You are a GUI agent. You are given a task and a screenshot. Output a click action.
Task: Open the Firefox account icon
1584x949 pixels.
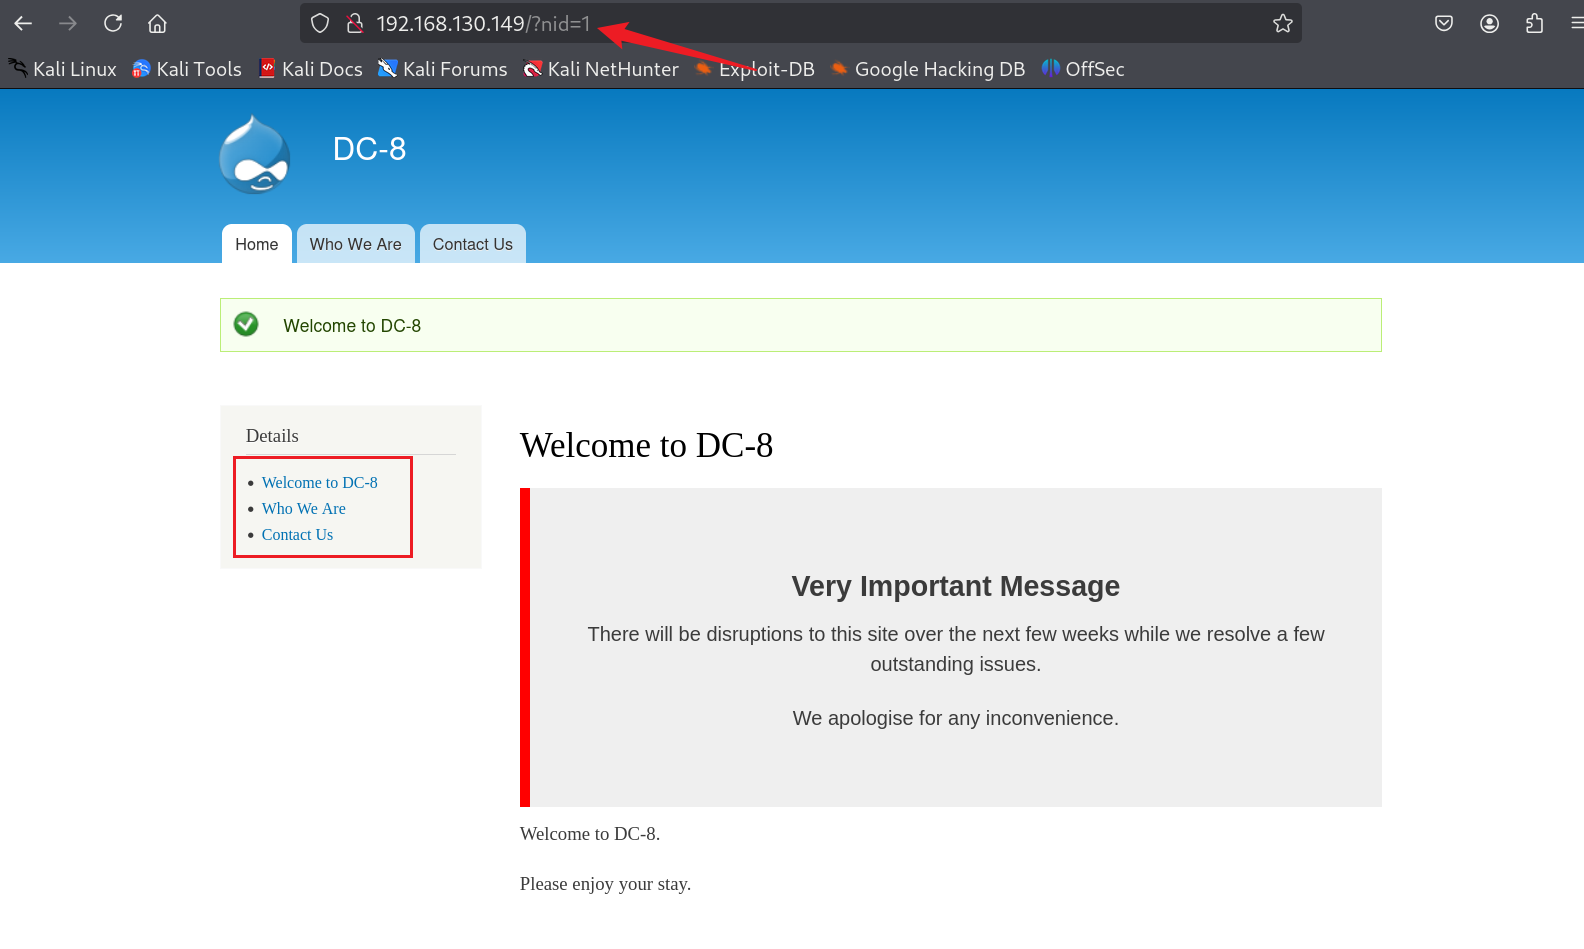tap(1489, 23)
